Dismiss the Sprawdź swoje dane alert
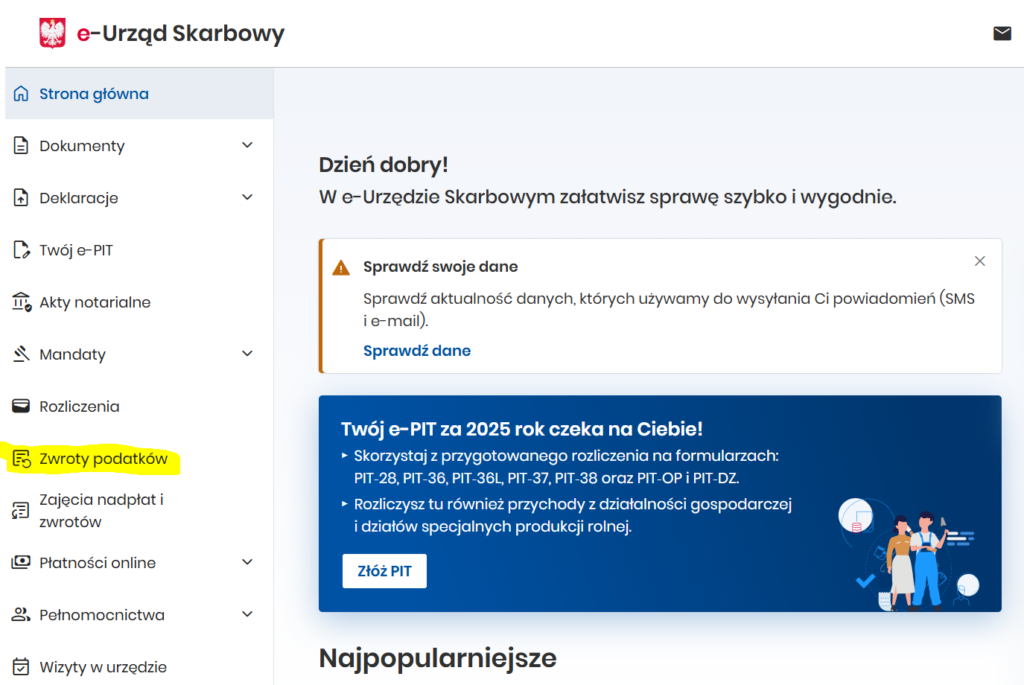Viewport: 1024px width, 685px height. pos(980,261)
